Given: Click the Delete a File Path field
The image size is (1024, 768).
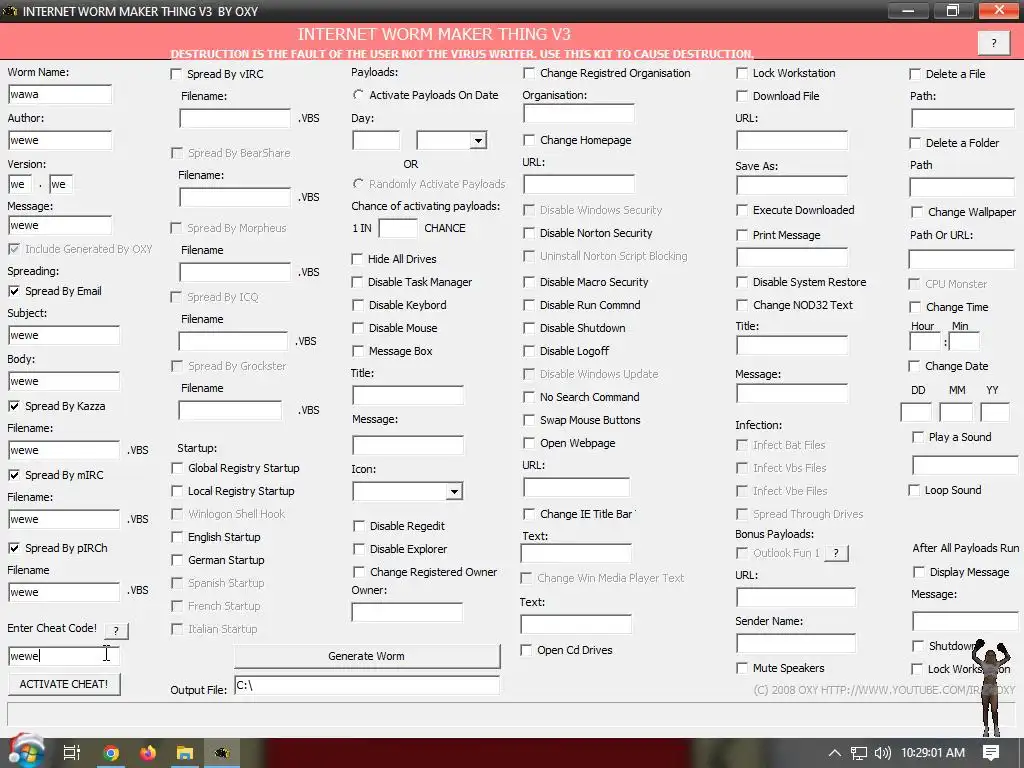Looking at the screenshot, I should [x=963, y=119].
